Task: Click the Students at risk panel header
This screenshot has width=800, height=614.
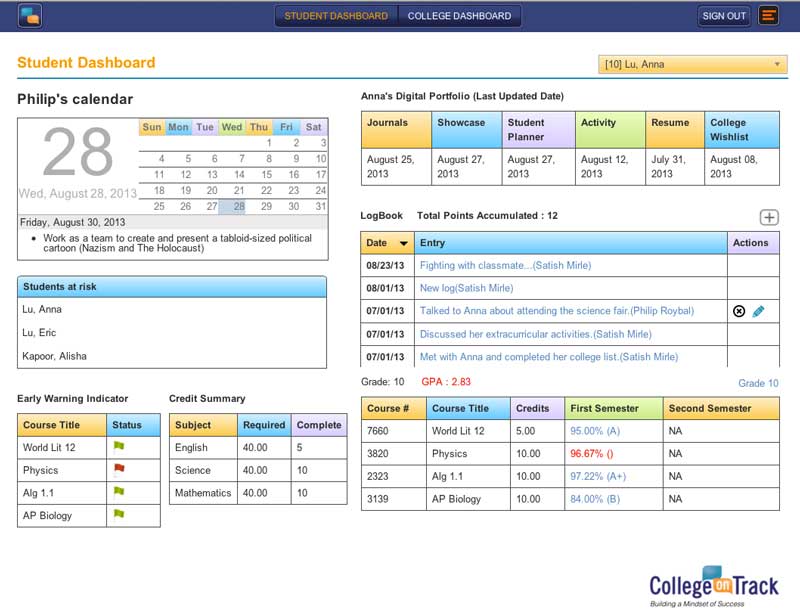Action: (x=172, y=287)
